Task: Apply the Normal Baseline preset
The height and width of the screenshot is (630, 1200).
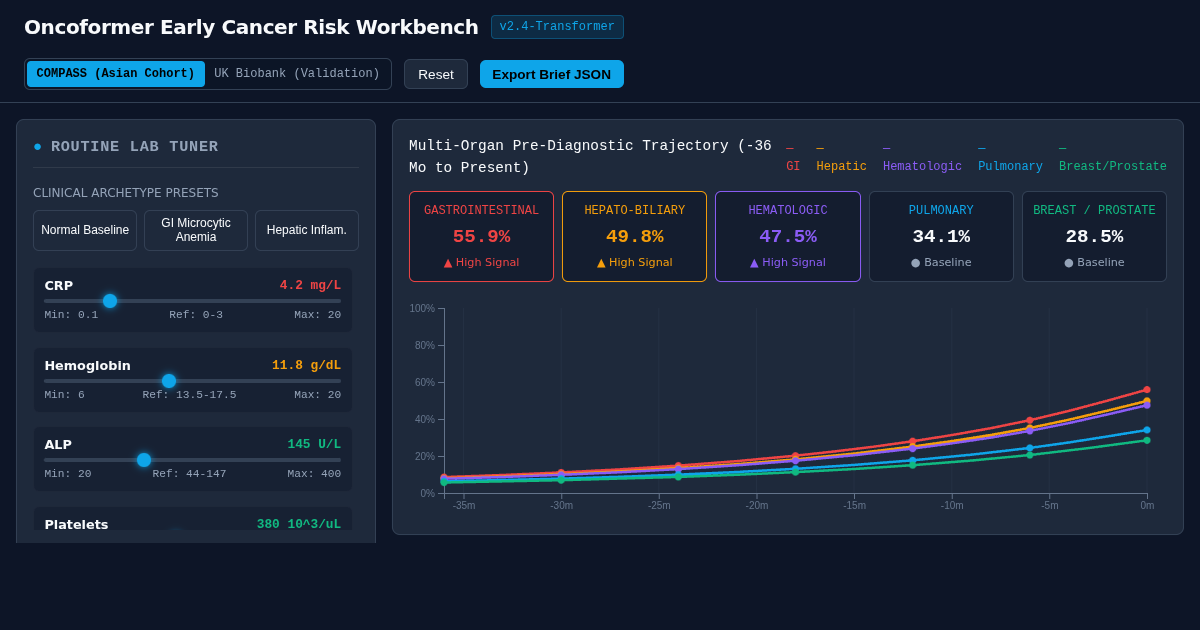Action: click(x=85, y=230)
